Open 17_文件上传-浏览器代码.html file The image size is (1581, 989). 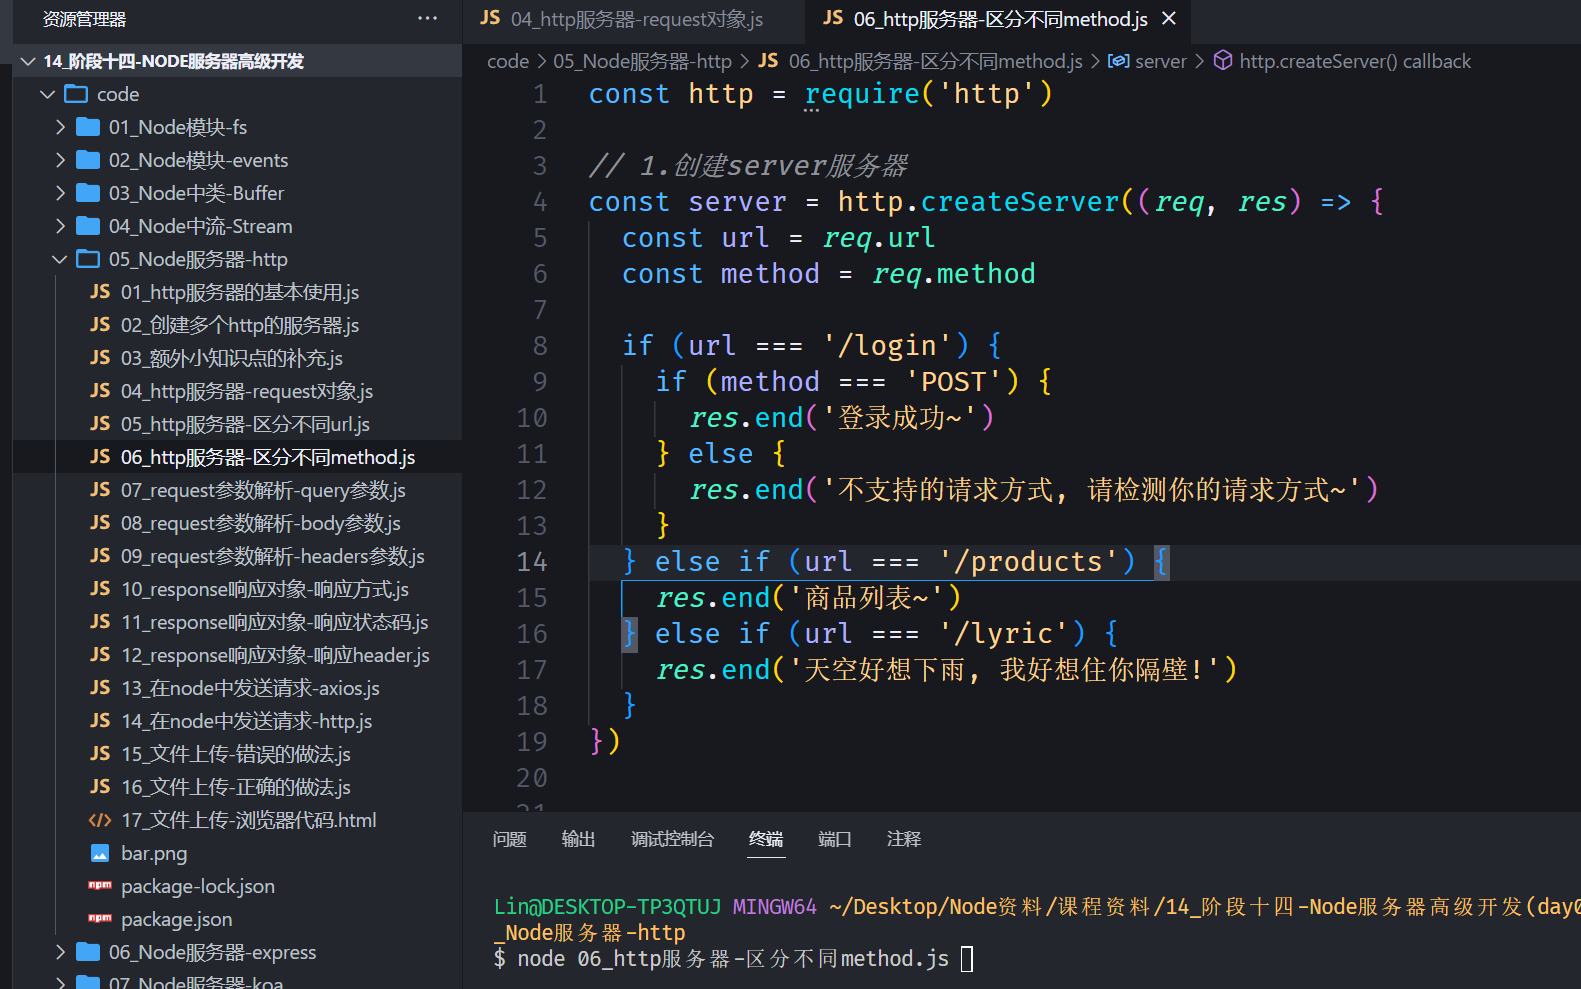(x=248, y=820)
